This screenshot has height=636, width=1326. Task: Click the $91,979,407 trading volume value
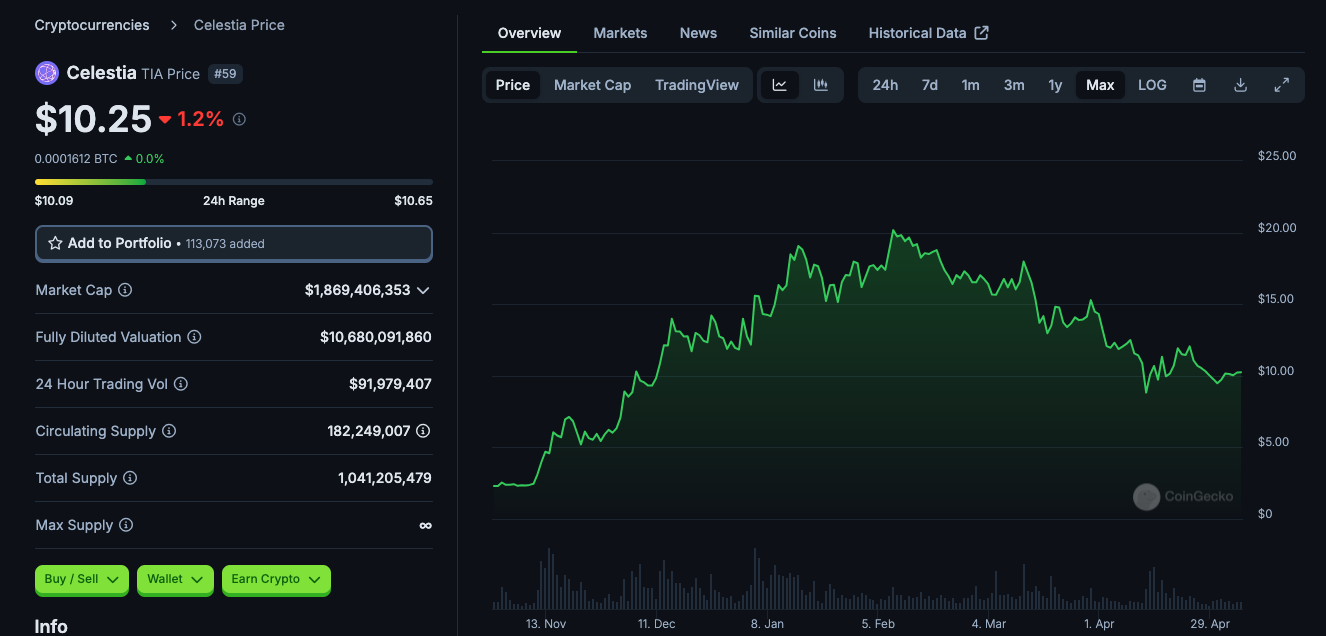[x=390, y=384]
